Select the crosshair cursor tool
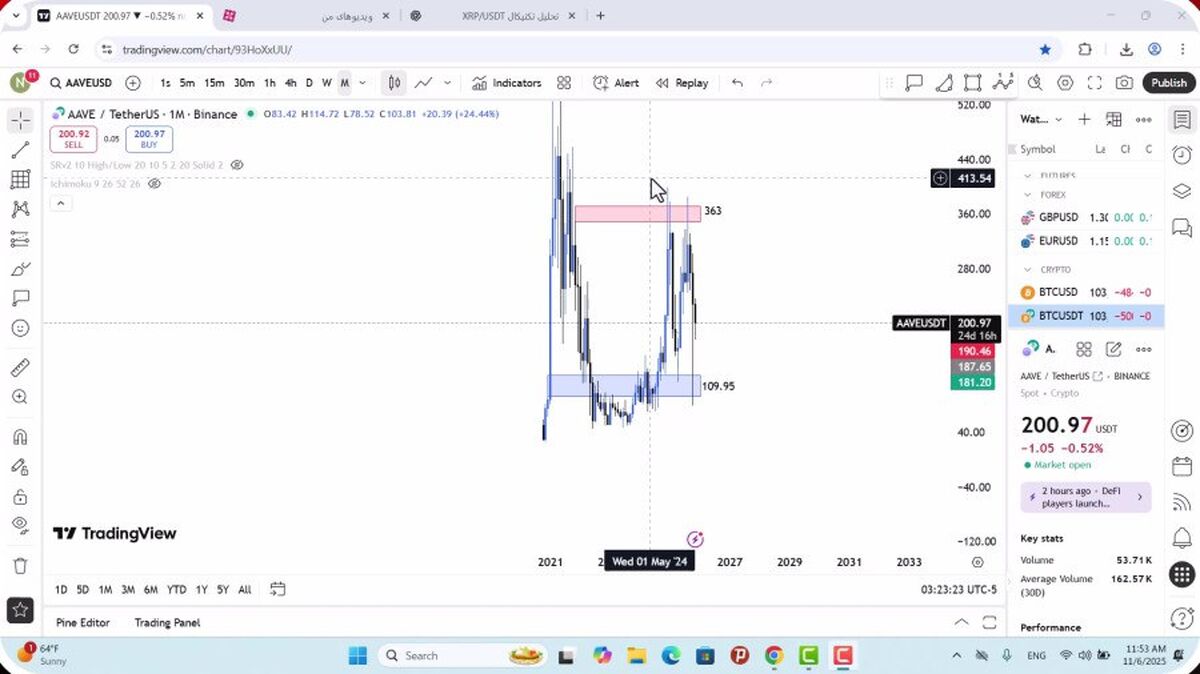This screenshot has height=674, width=1200. (x=20, y=121)
